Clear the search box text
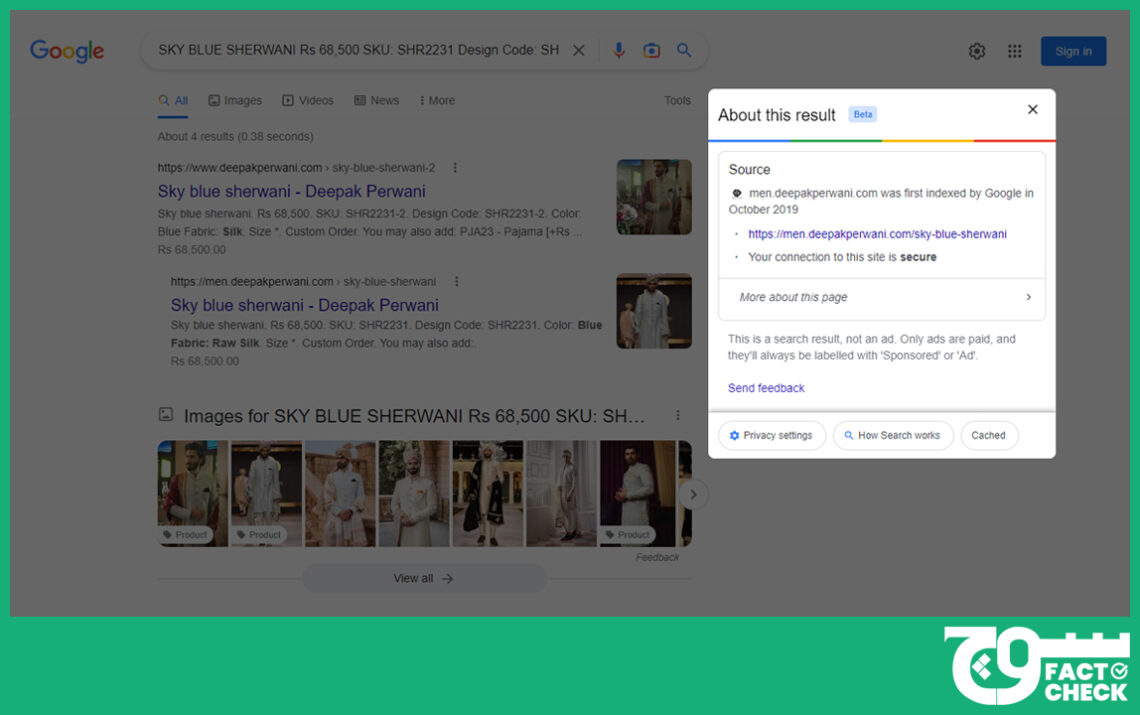Viewport: 1140px width, 715px height. pos(579,50)
